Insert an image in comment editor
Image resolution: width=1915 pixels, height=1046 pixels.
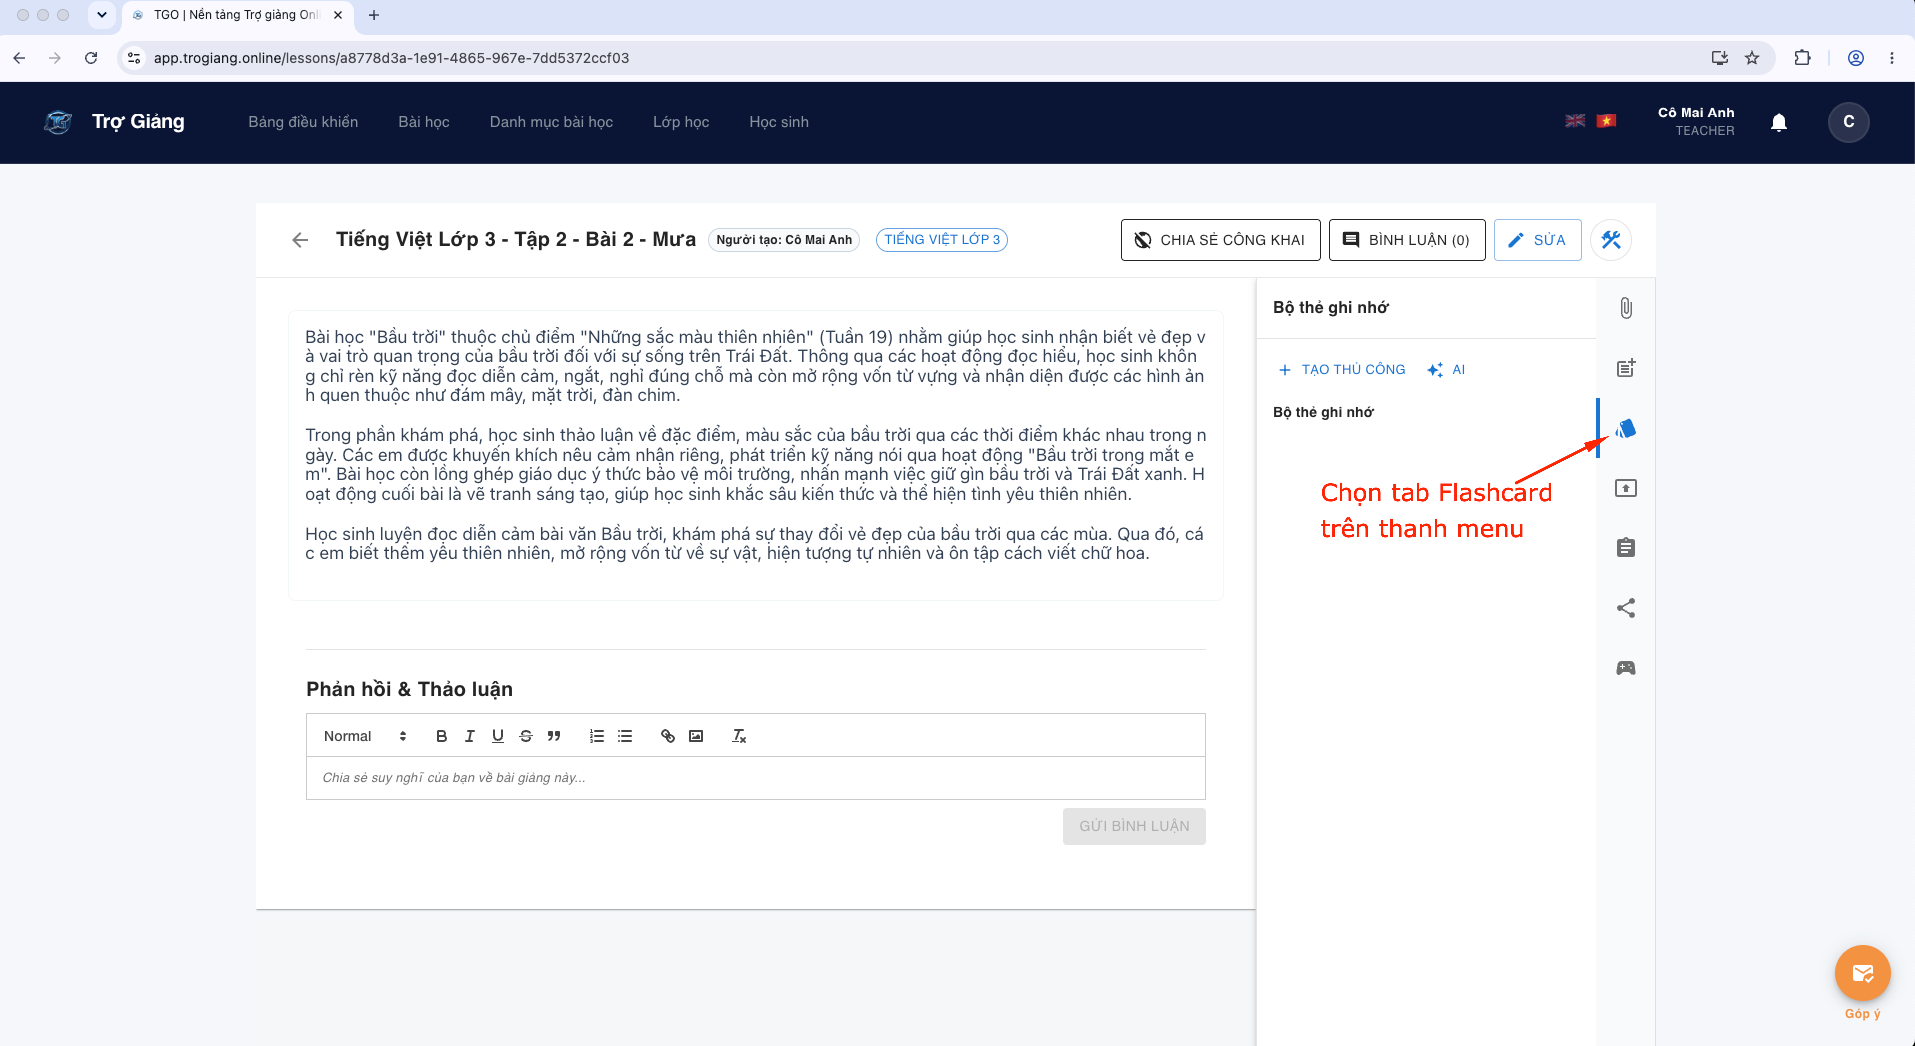click(x=696, y=736)
